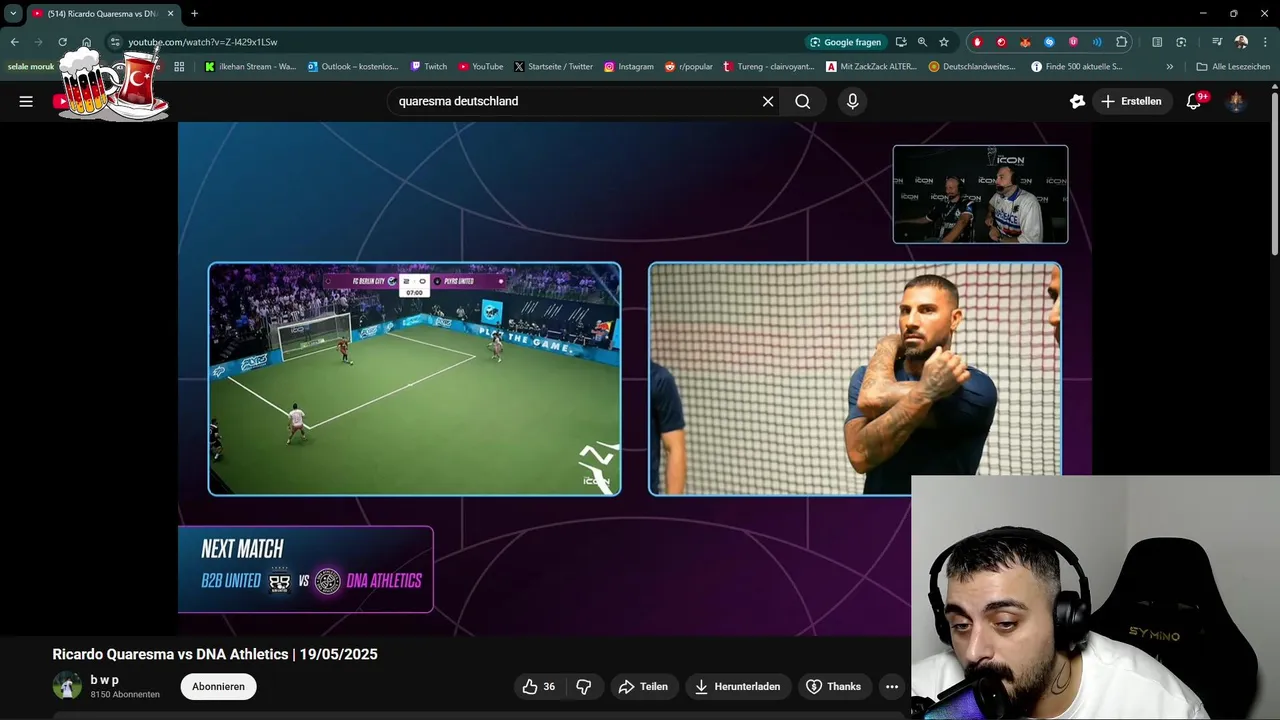Click the b w p channel avatar

67,686
